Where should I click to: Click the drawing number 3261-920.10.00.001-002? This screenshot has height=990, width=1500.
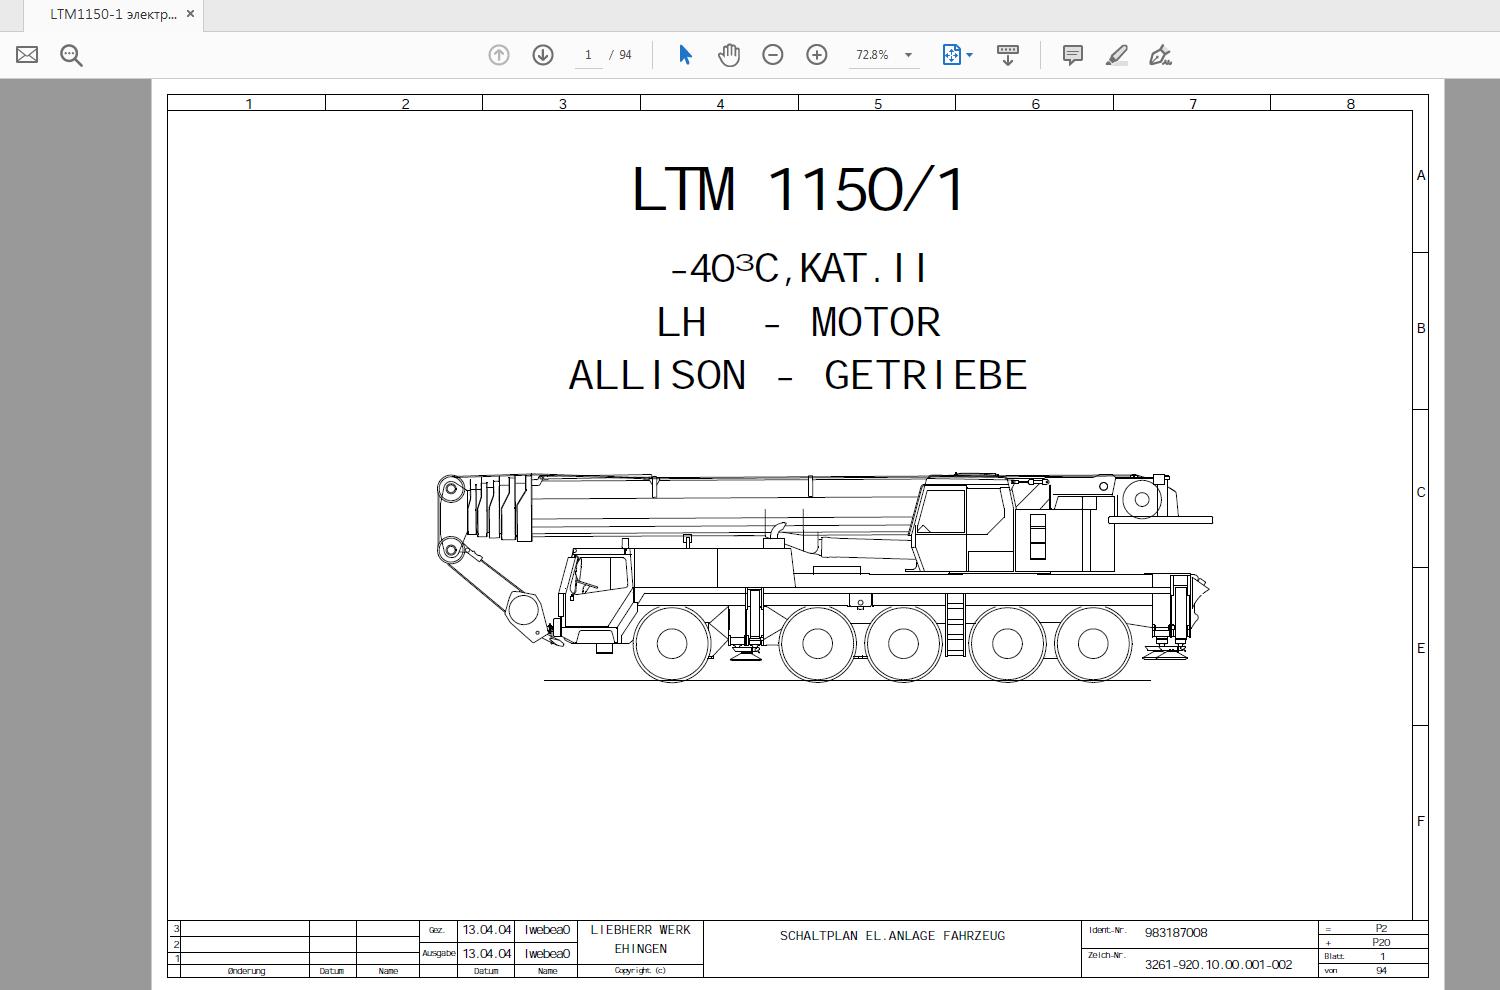(1218, 965)
